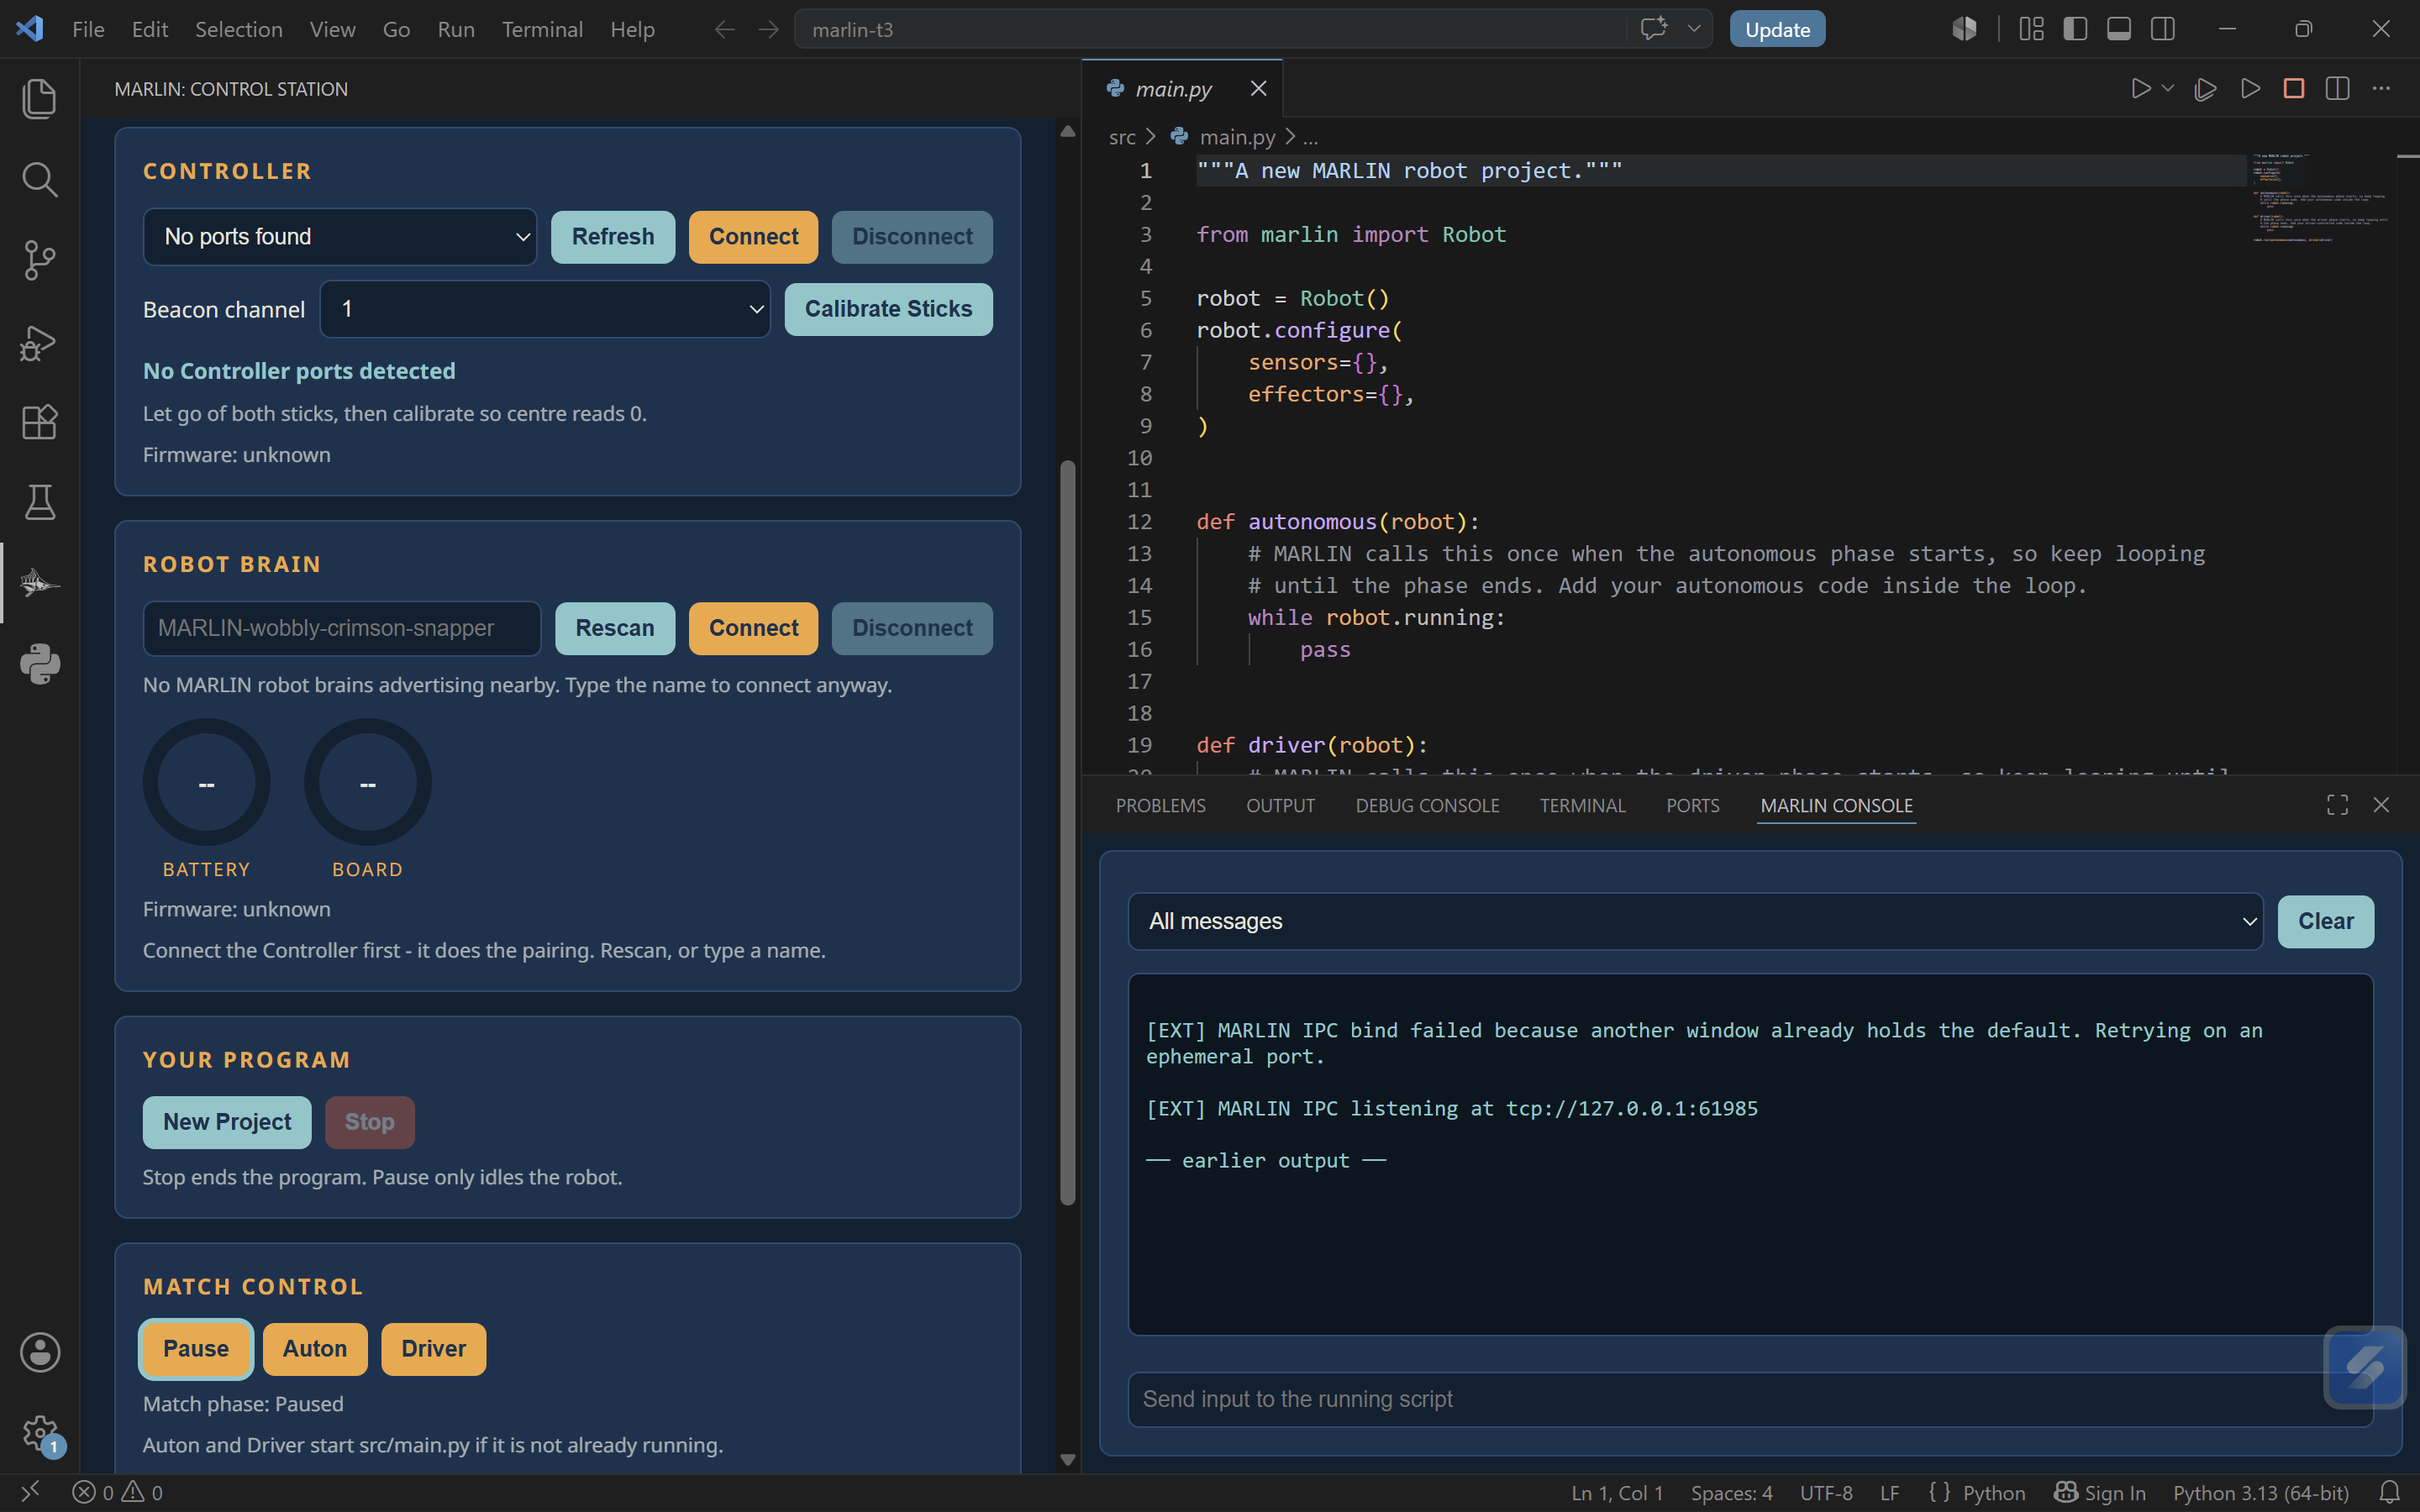Focus the robot brain name input field
Screen dimensions: 2420x1512
(x=341, y=629)
